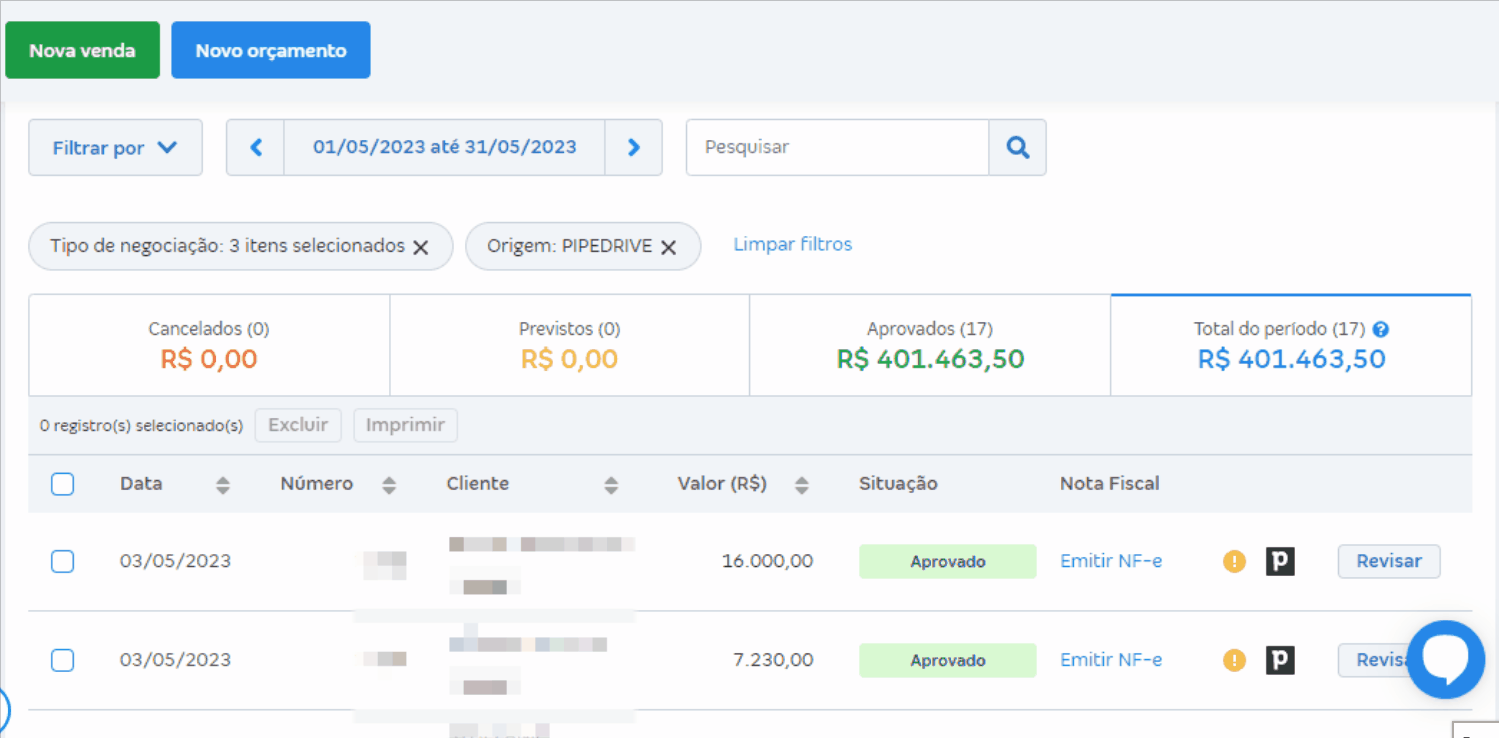Select the Cancelados (0) tab
Image resolution: width=1499 pixels, height=738 pixels.
tap(209, 345)
